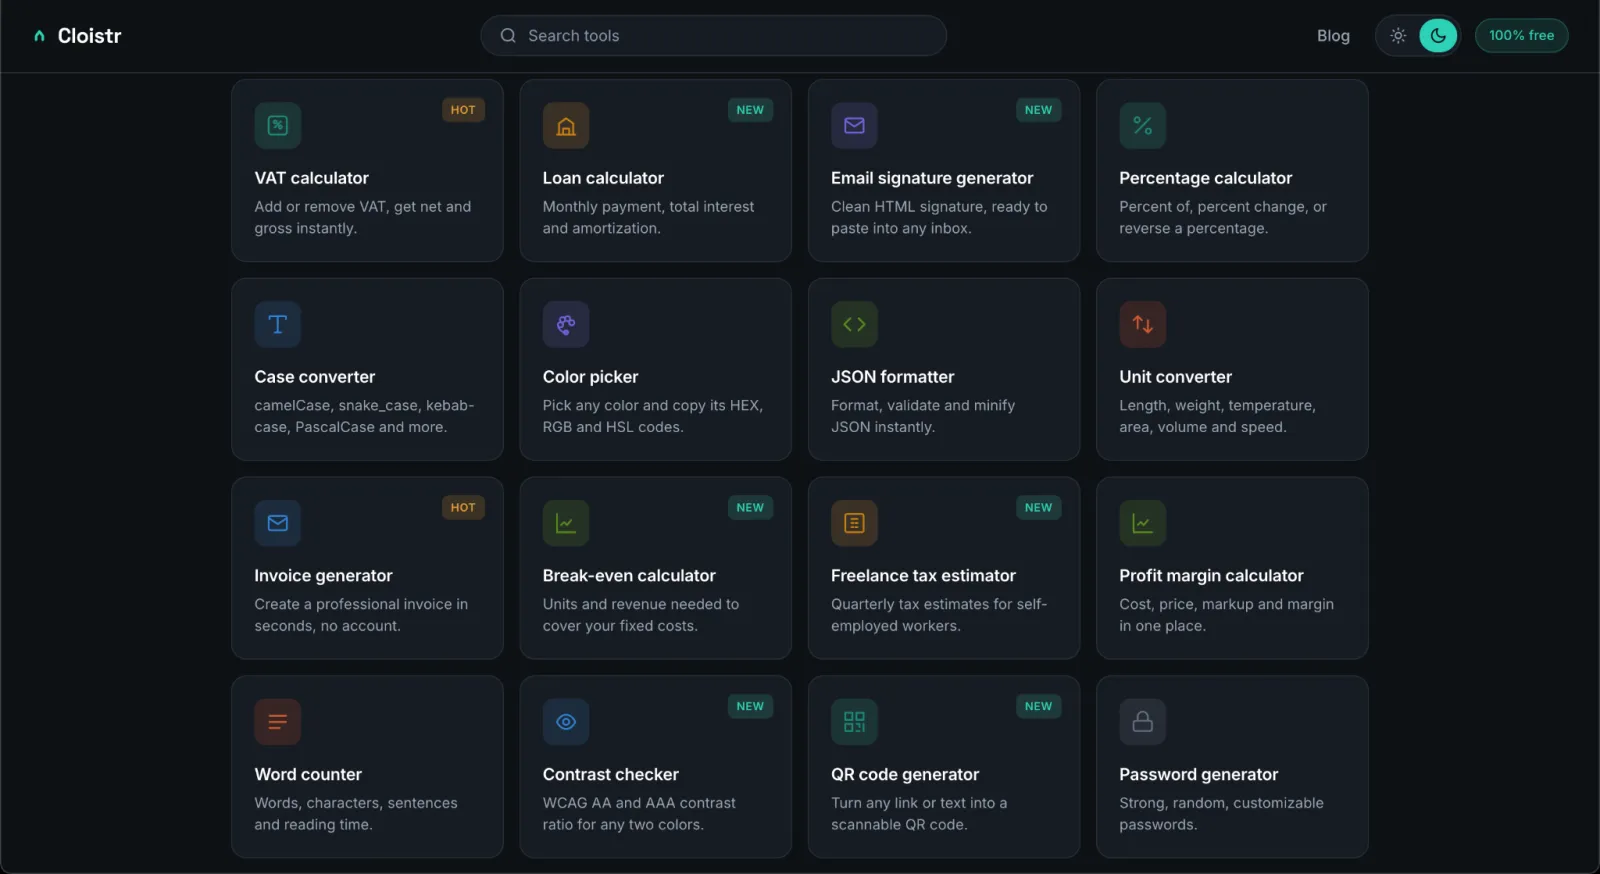Click the NEW badge on Freelance tax estimator
Image resolution: width=1600 pixels, height=874 pixels.
pyautogui.click(x=1038, y=508)
